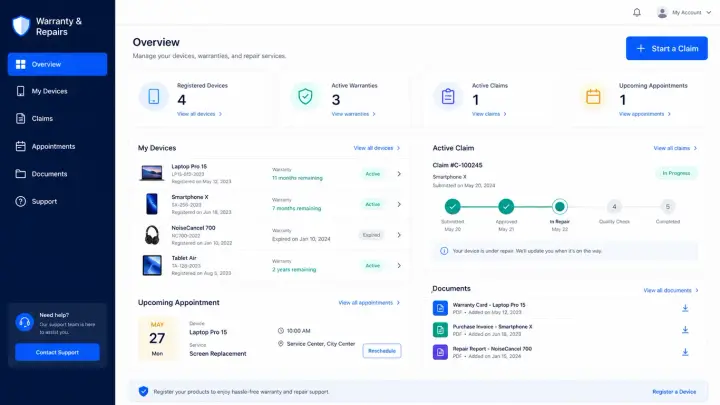
Task: Click the text 'Expired on Jan 10, 2024'
Action: click(x=301, y=239)
